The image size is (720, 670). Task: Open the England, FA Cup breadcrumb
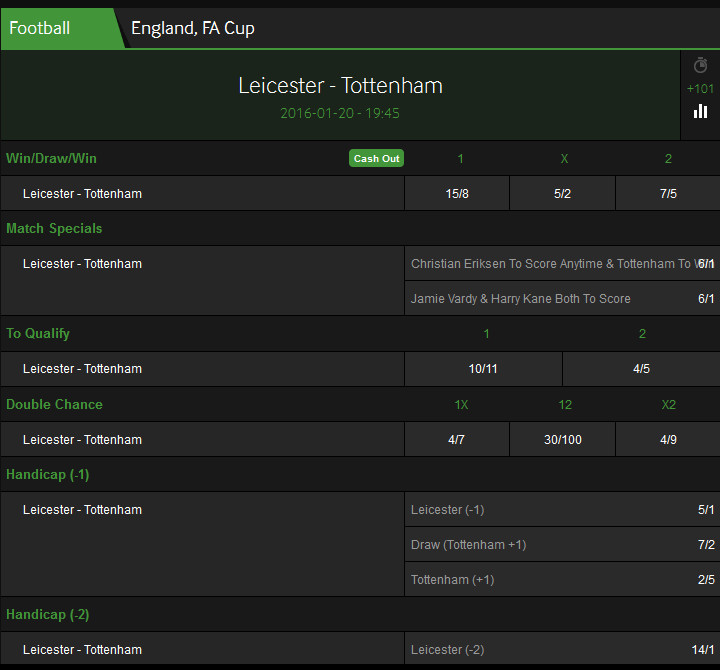[x=193, y=28]
